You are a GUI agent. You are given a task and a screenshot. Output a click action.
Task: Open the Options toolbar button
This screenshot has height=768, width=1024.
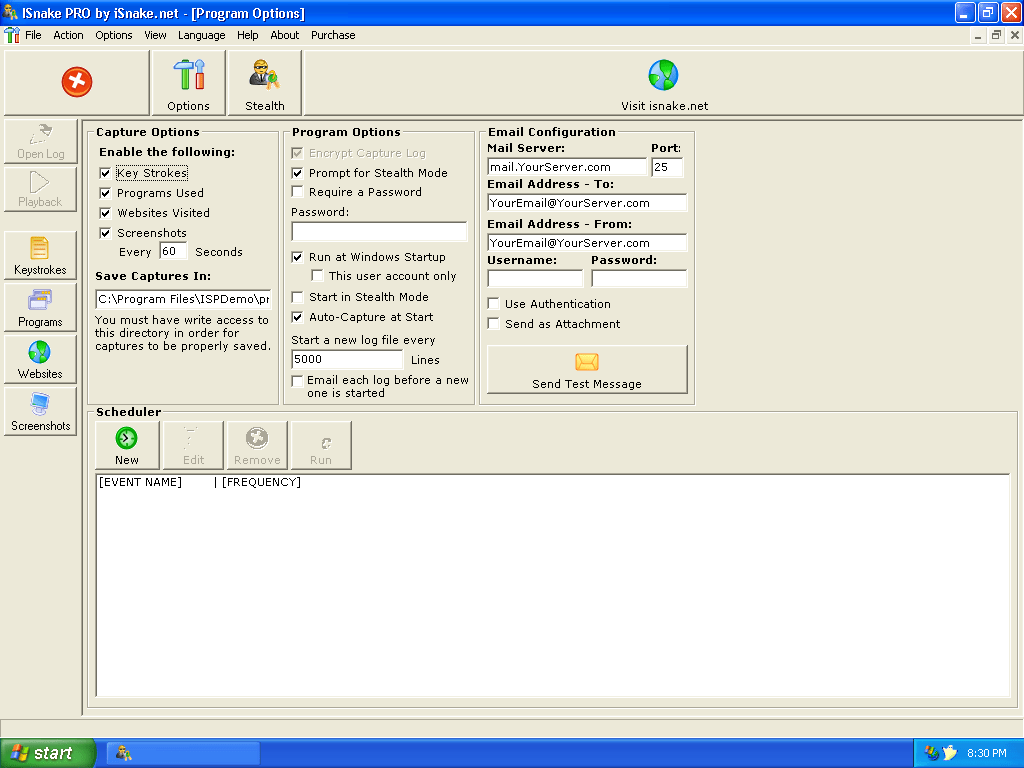click(188, 83)
